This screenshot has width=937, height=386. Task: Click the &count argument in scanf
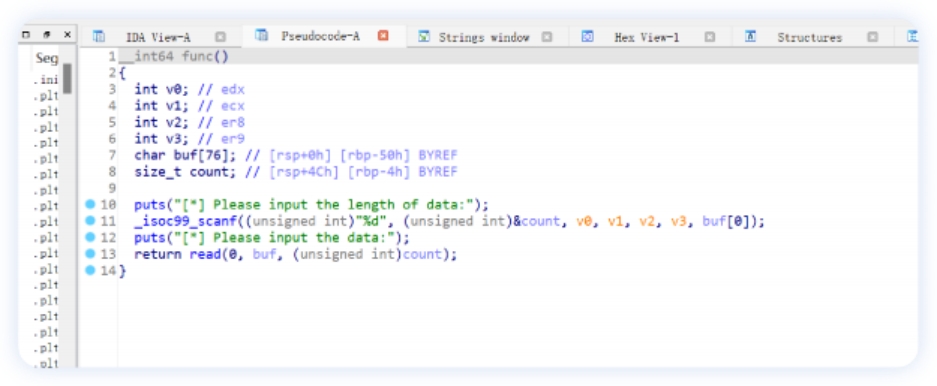tap(538, 222)
